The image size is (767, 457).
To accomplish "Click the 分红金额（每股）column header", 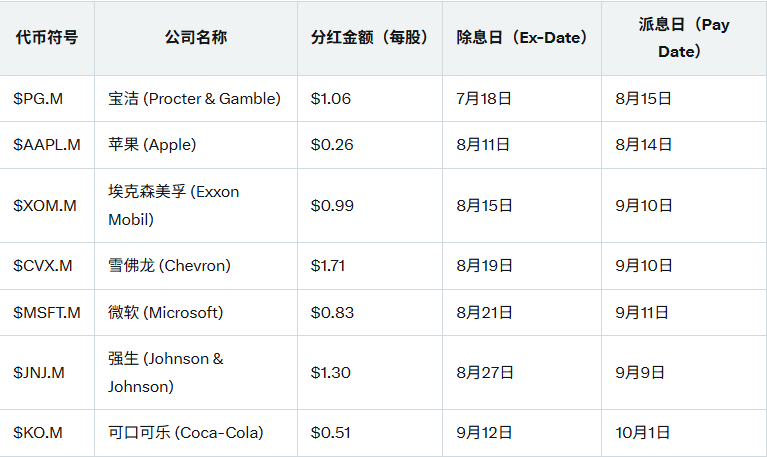I will coord(370,38).
